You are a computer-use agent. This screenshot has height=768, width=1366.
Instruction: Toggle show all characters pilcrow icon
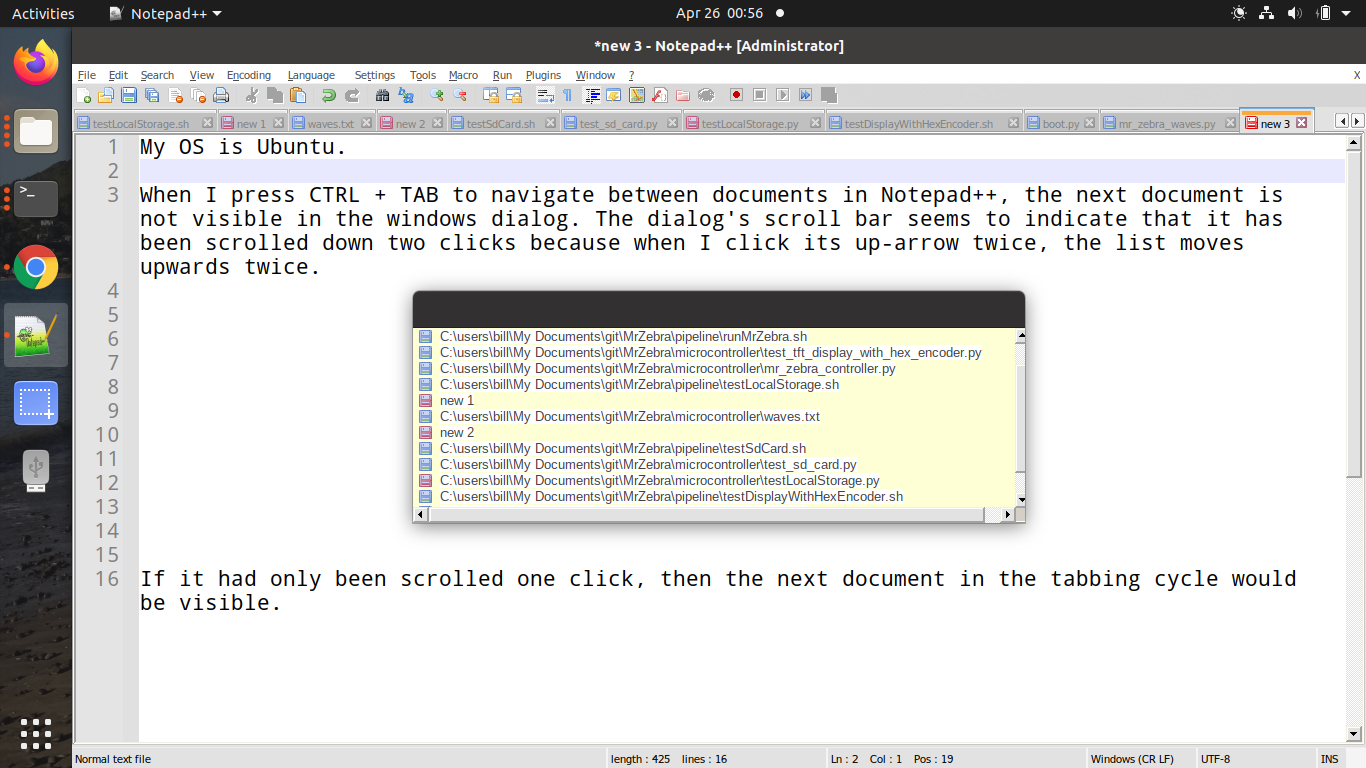567,95
